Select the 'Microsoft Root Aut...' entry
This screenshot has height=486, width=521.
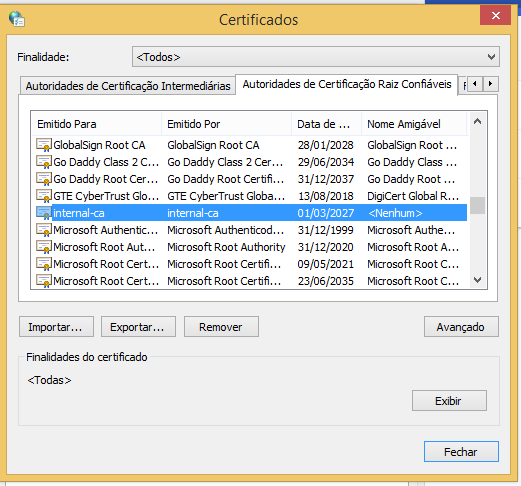tap(104, 247)
